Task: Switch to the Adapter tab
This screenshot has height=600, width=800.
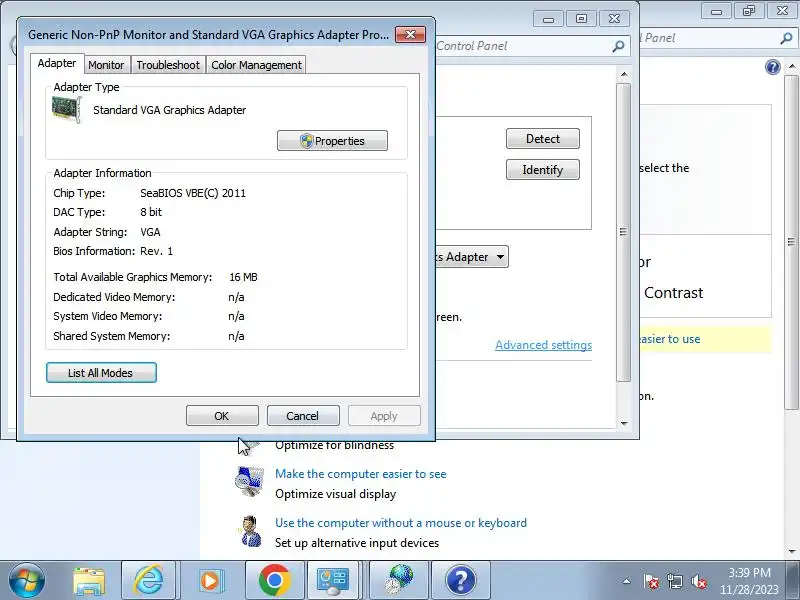Action: click(x=57, y=63)
